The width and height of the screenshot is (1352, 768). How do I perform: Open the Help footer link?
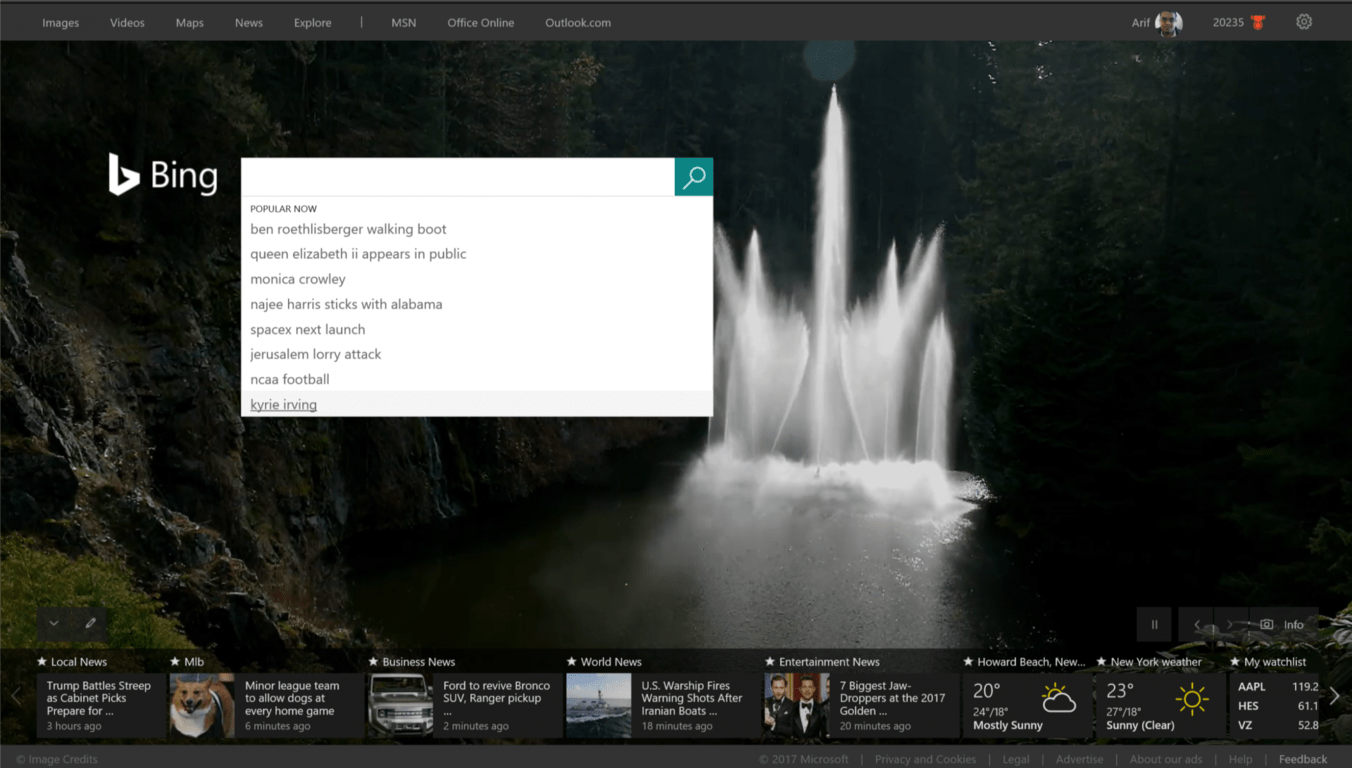(1240, 759)
